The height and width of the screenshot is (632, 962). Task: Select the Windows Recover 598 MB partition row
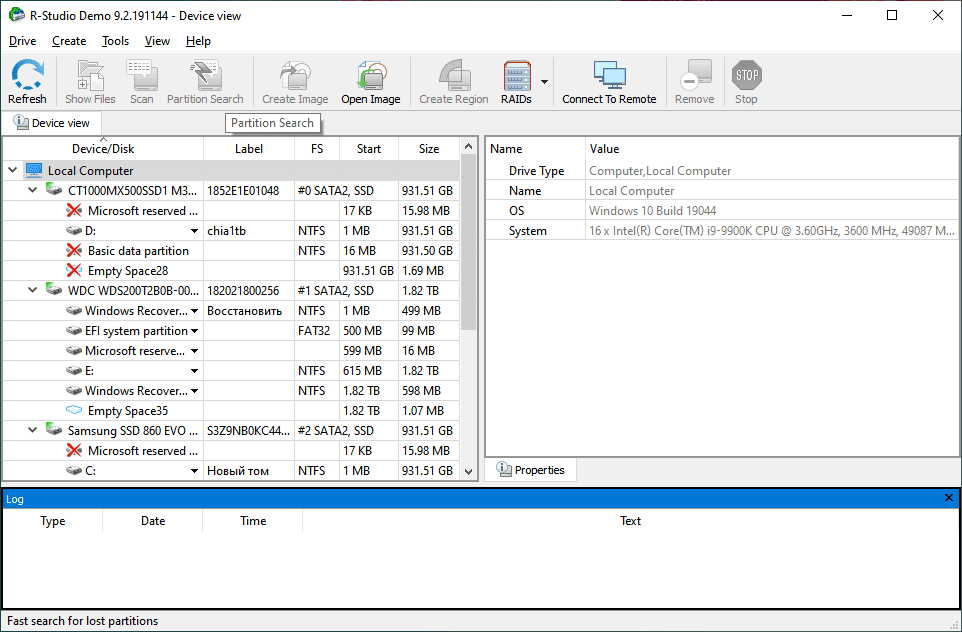pyautogui.click(x=231, y=390)
